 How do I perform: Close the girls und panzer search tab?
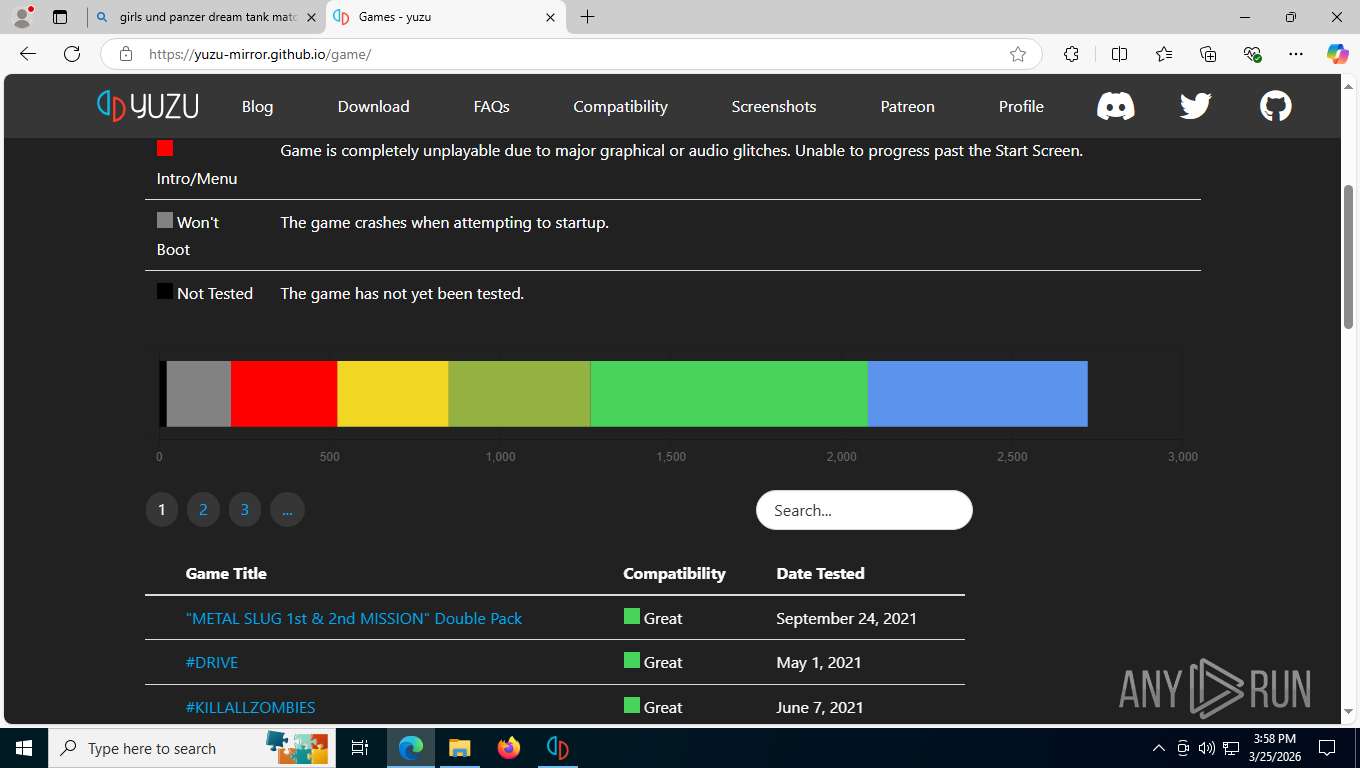(311, 17)
